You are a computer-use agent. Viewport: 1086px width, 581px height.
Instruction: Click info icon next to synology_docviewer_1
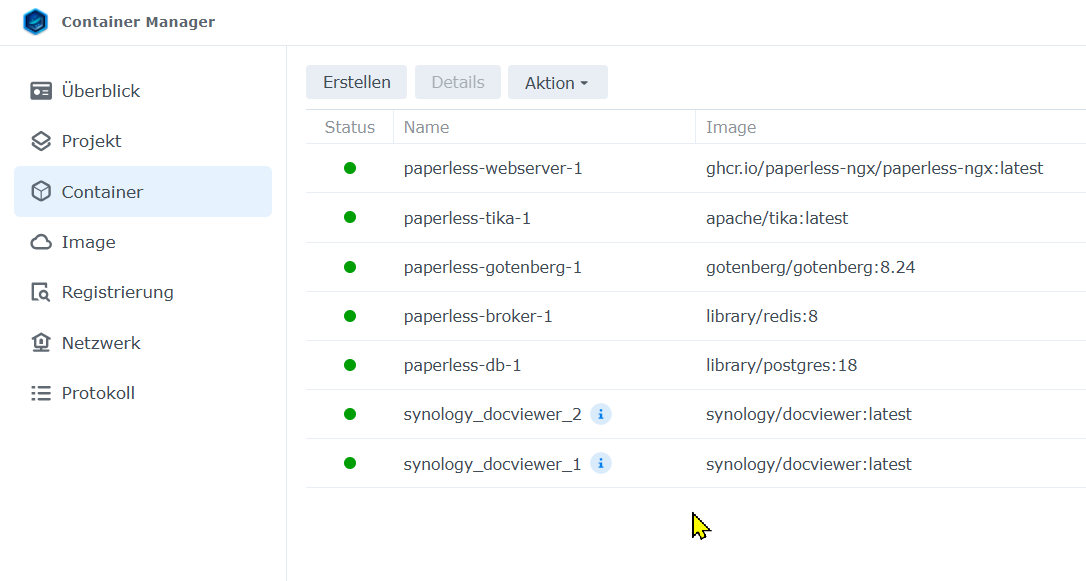click(x=600, y=464)
